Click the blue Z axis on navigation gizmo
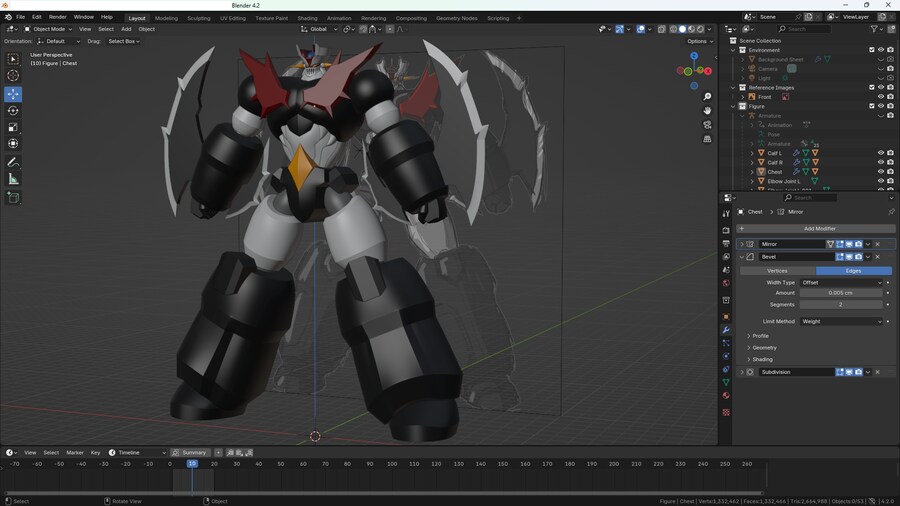 pos(695,56)
